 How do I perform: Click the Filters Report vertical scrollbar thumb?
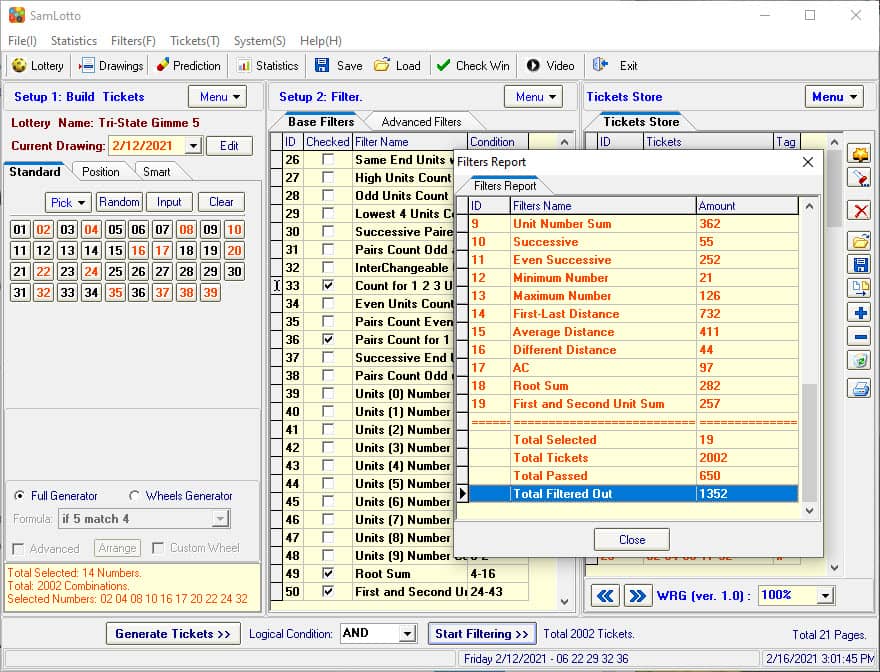(x=809, y=442)
